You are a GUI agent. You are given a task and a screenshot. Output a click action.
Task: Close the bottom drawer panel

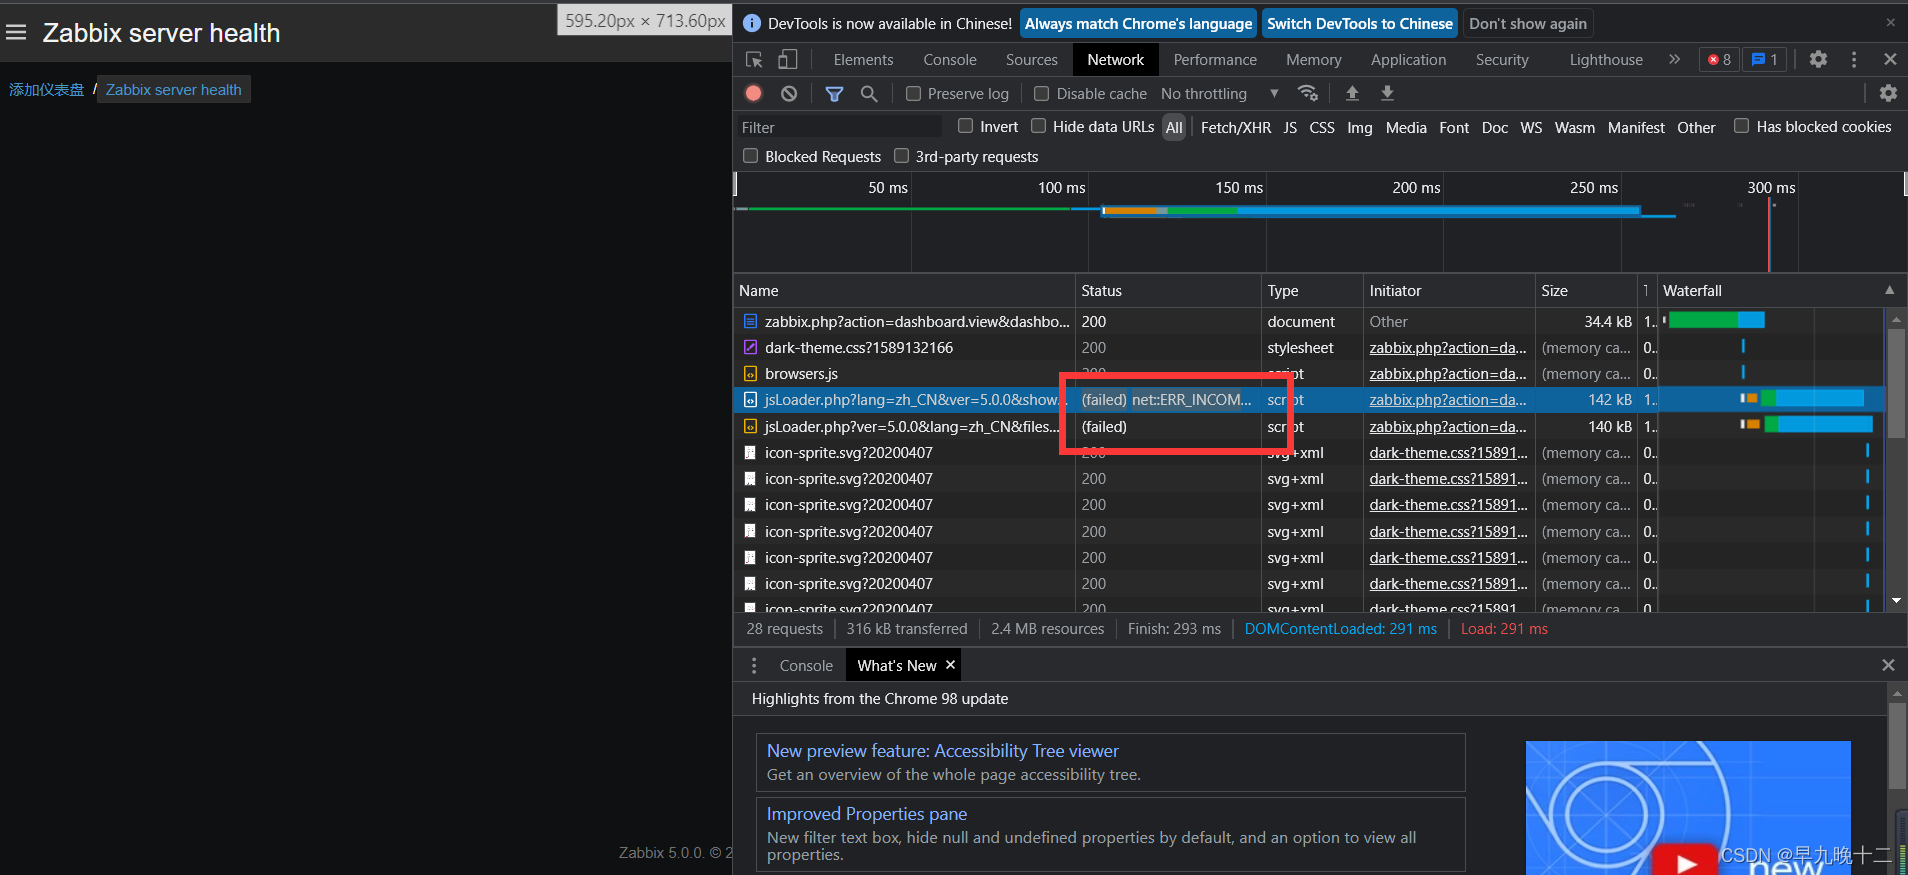coord(1888,665)
